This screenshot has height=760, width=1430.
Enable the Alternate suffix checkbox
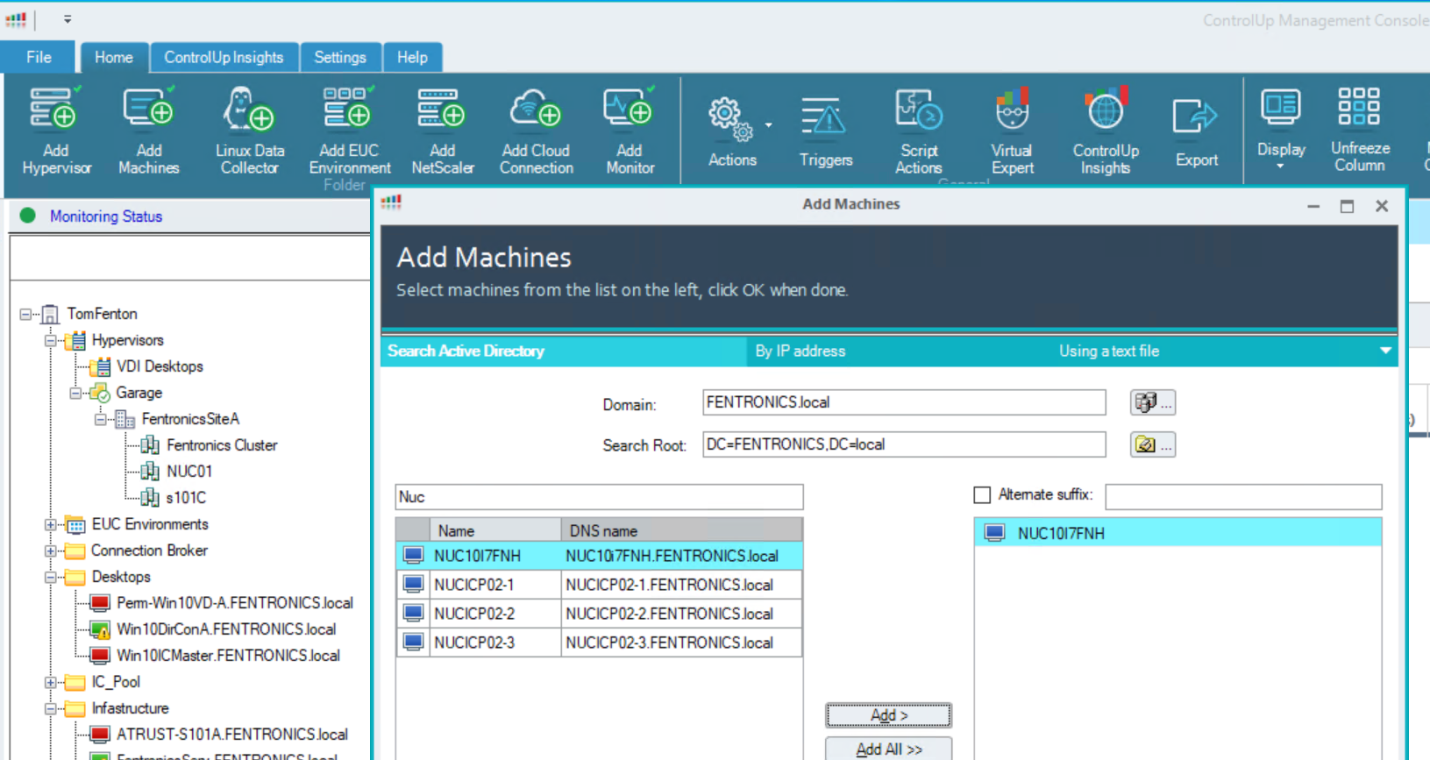pyautogui.click(x=982, y=495)
